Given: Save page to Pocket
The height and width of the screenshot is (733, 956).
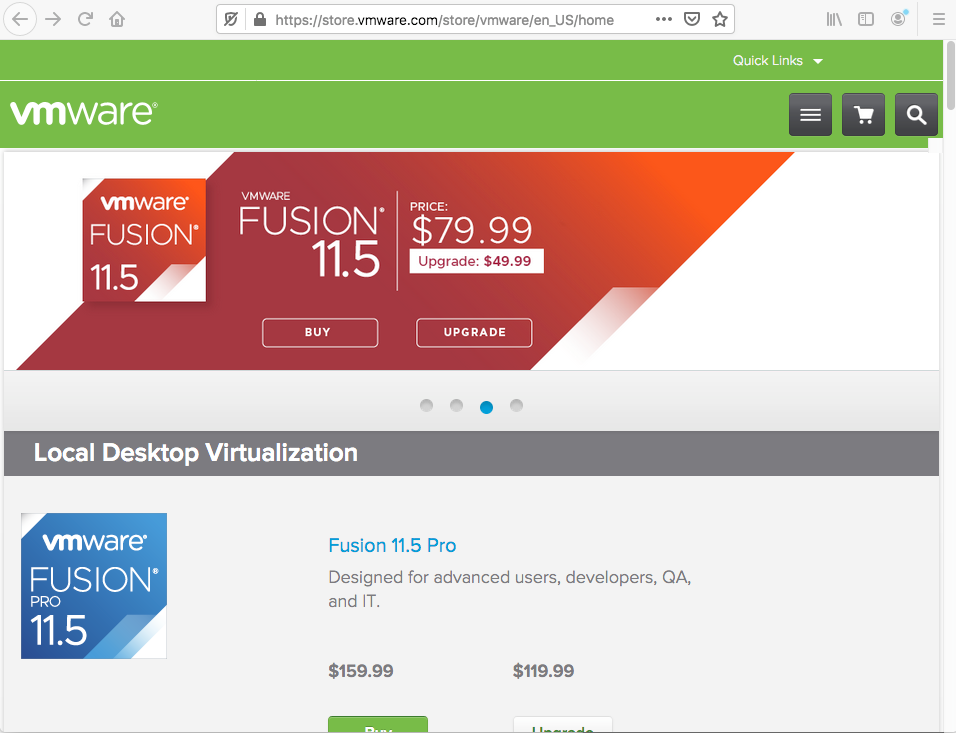Looking at the screenshot, I should pyautogui.click(x=692, y=19).
